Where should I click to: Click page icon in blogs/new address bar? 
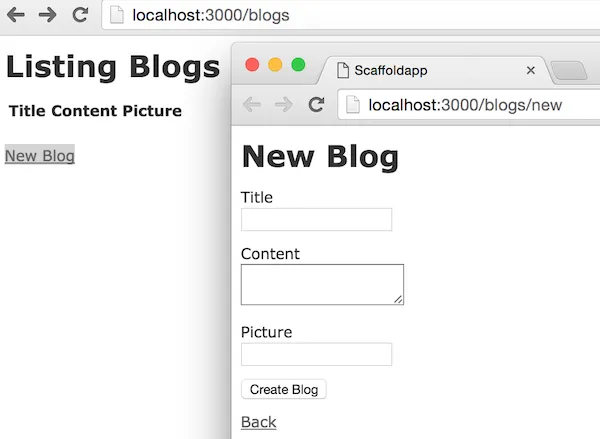[x=353, y=104]
